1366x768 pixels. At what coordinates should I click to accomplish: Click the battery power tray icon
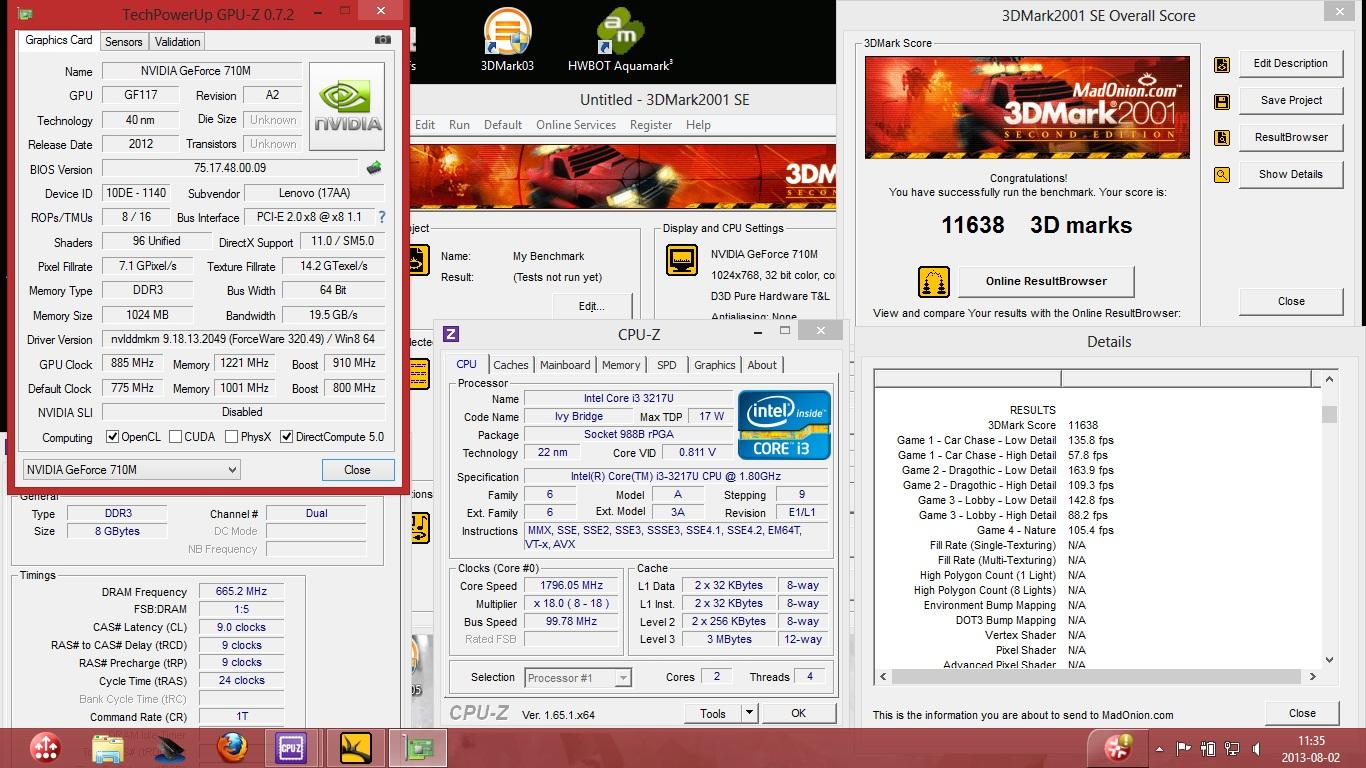coord(1208,748)
